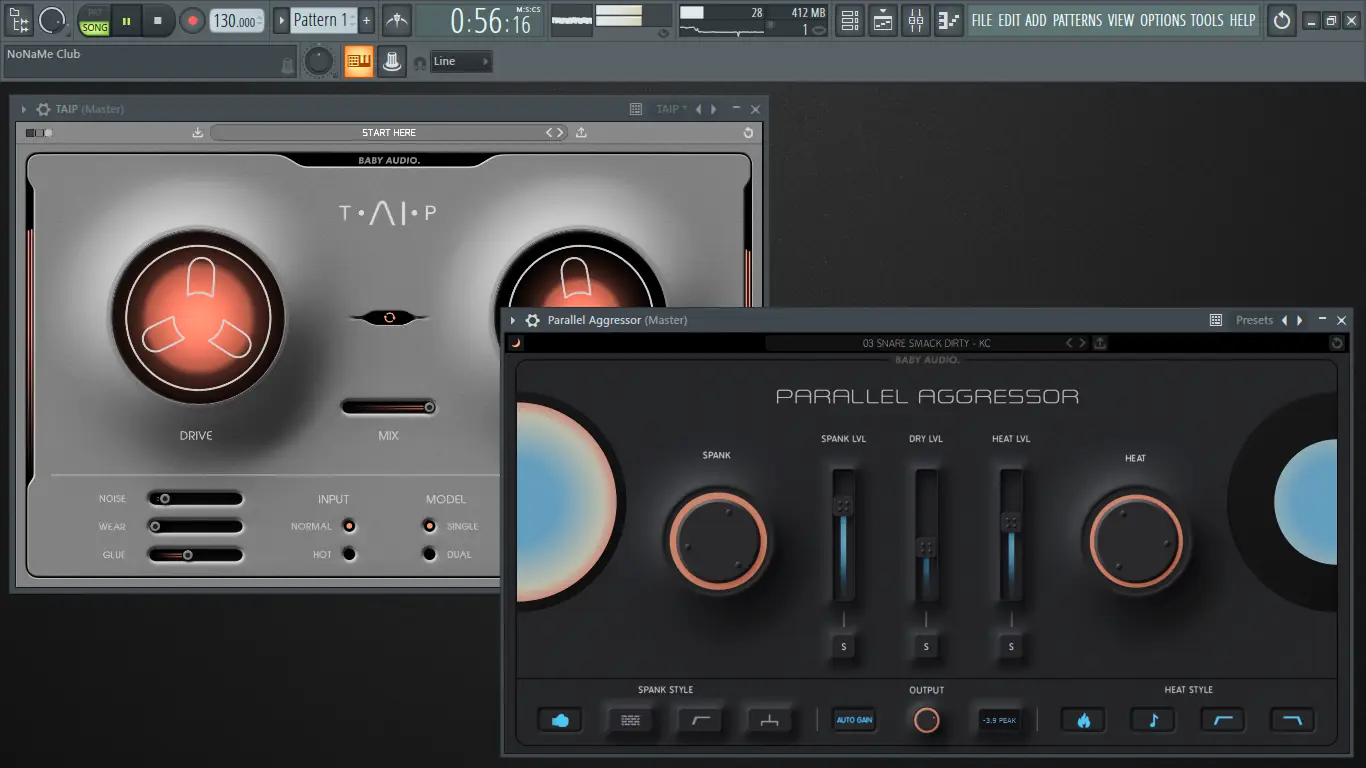Open the ADD menu
Screen dimensions: 1366x768
click(1036, 20)
